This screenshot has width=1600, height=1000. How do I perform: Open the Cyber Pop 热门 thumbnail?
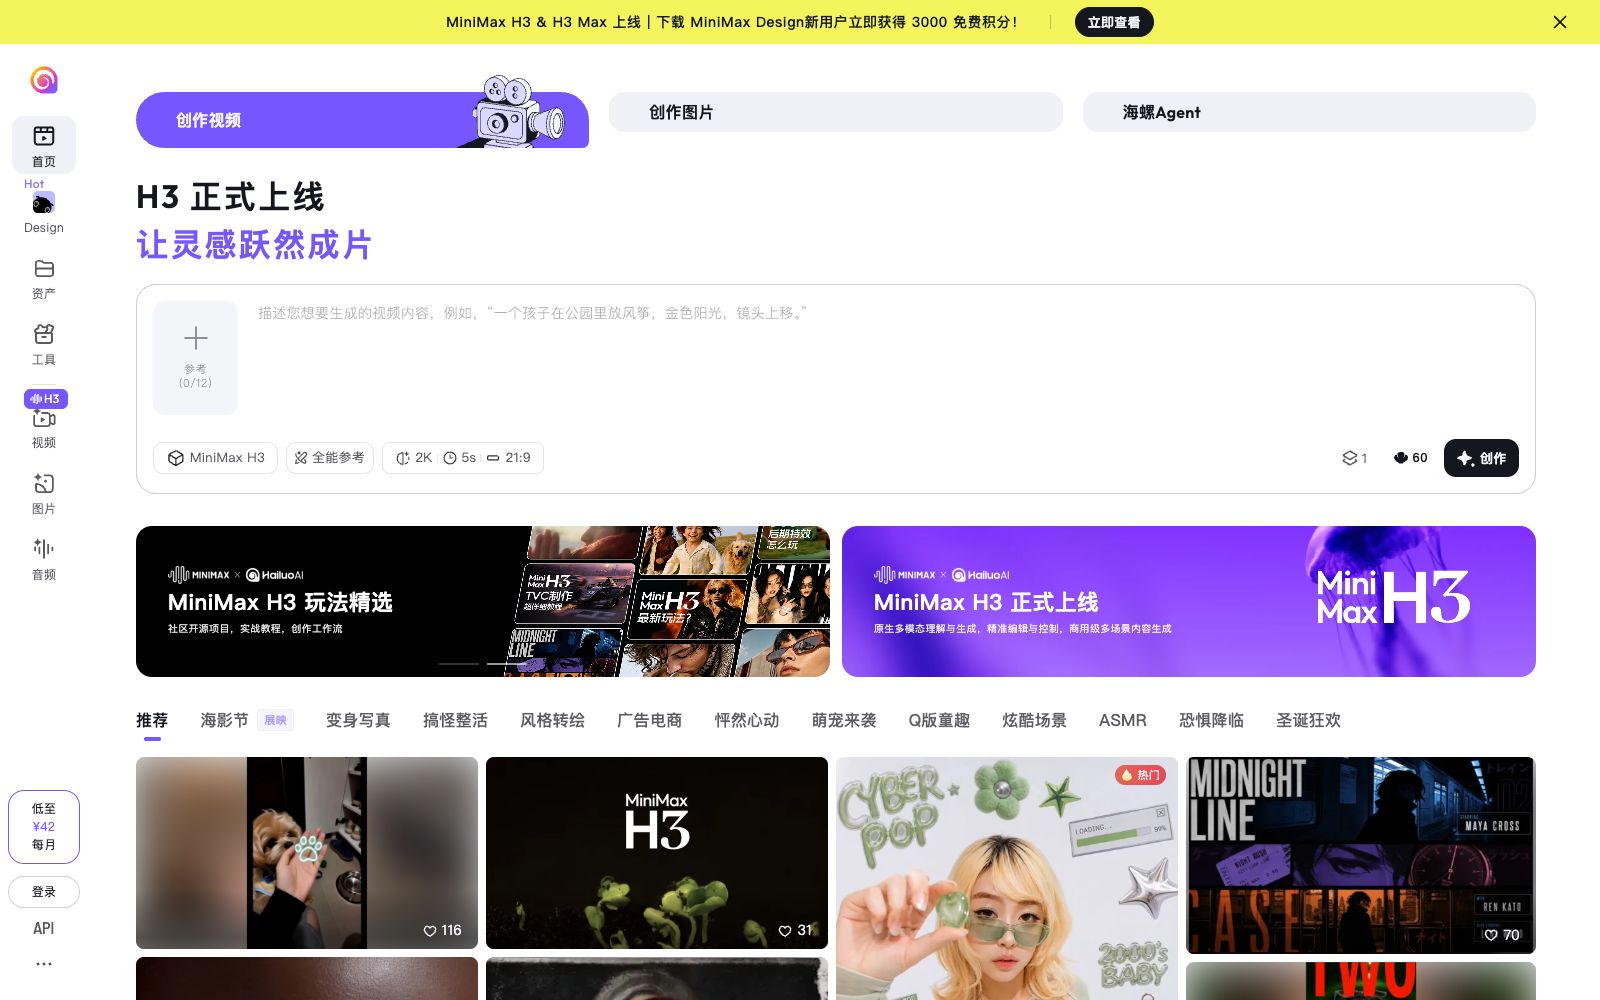(1007, 878)
